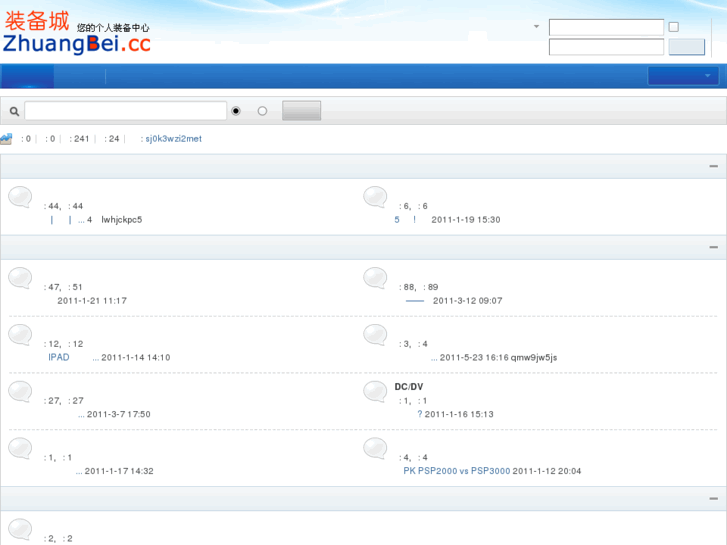Click forum bubble icon with counts 88, 89
727x545 pixels.
pos(375,278)
